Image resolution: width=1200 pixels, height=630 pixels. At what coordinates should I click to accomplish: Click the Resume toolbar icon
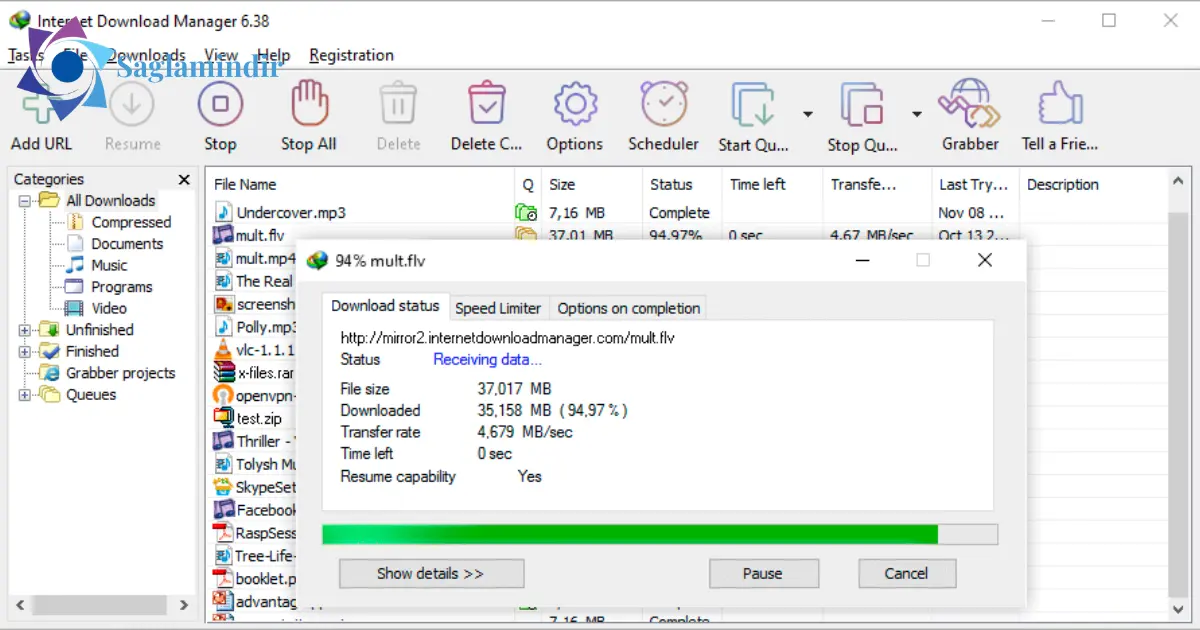pos(132,103)
